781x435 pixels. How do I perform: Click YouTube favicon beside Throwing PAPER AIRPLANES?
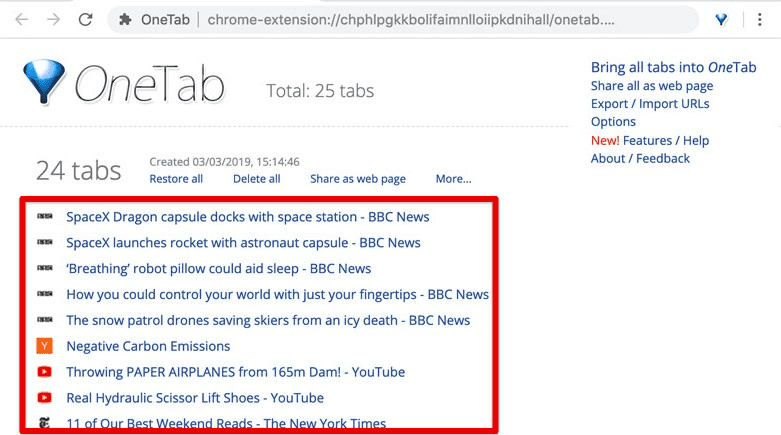pos(44,372)
